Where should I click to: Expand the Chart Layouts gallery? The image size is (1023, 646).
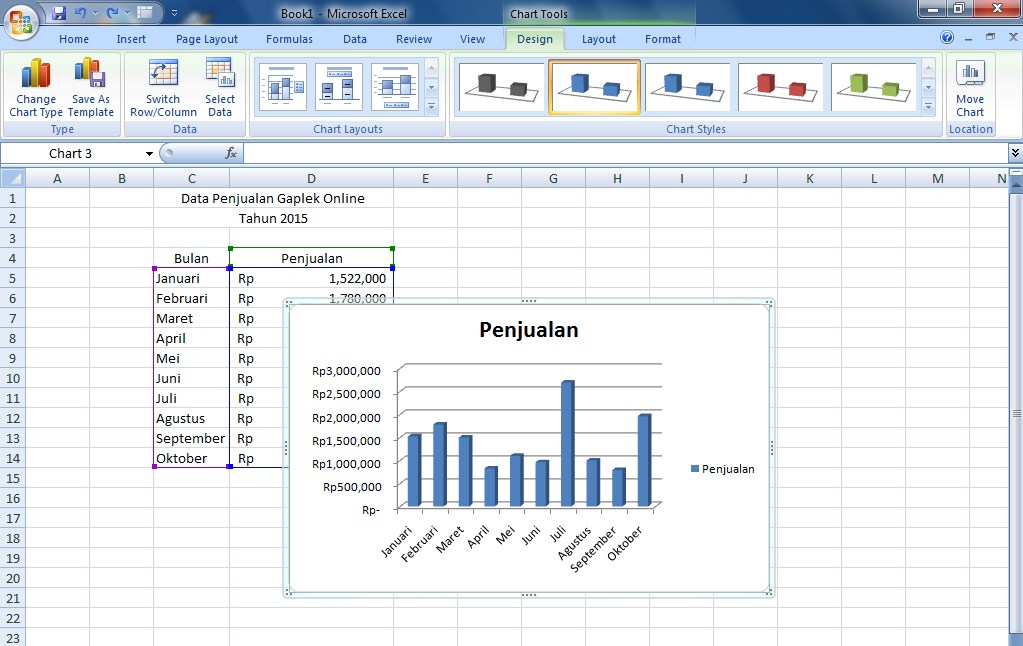431,106
